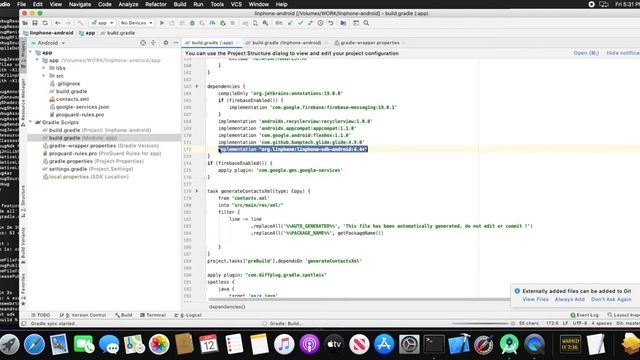The image size is (640, 360).
Task: Collapse the top-level app node
Action: point(31,53)
